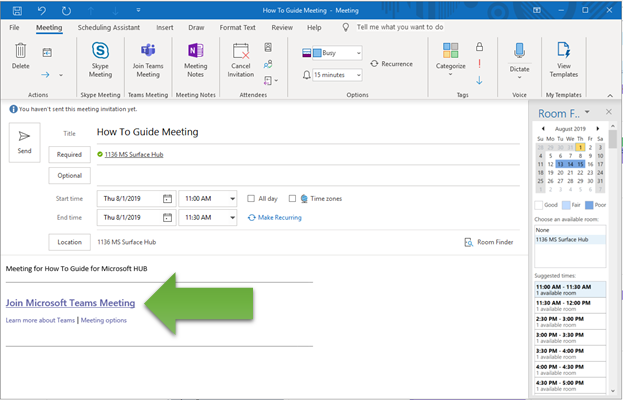The width and height of the screenshot is (623, 400).
Task: Click the Optional attendees button
Action: click(70, 176)
